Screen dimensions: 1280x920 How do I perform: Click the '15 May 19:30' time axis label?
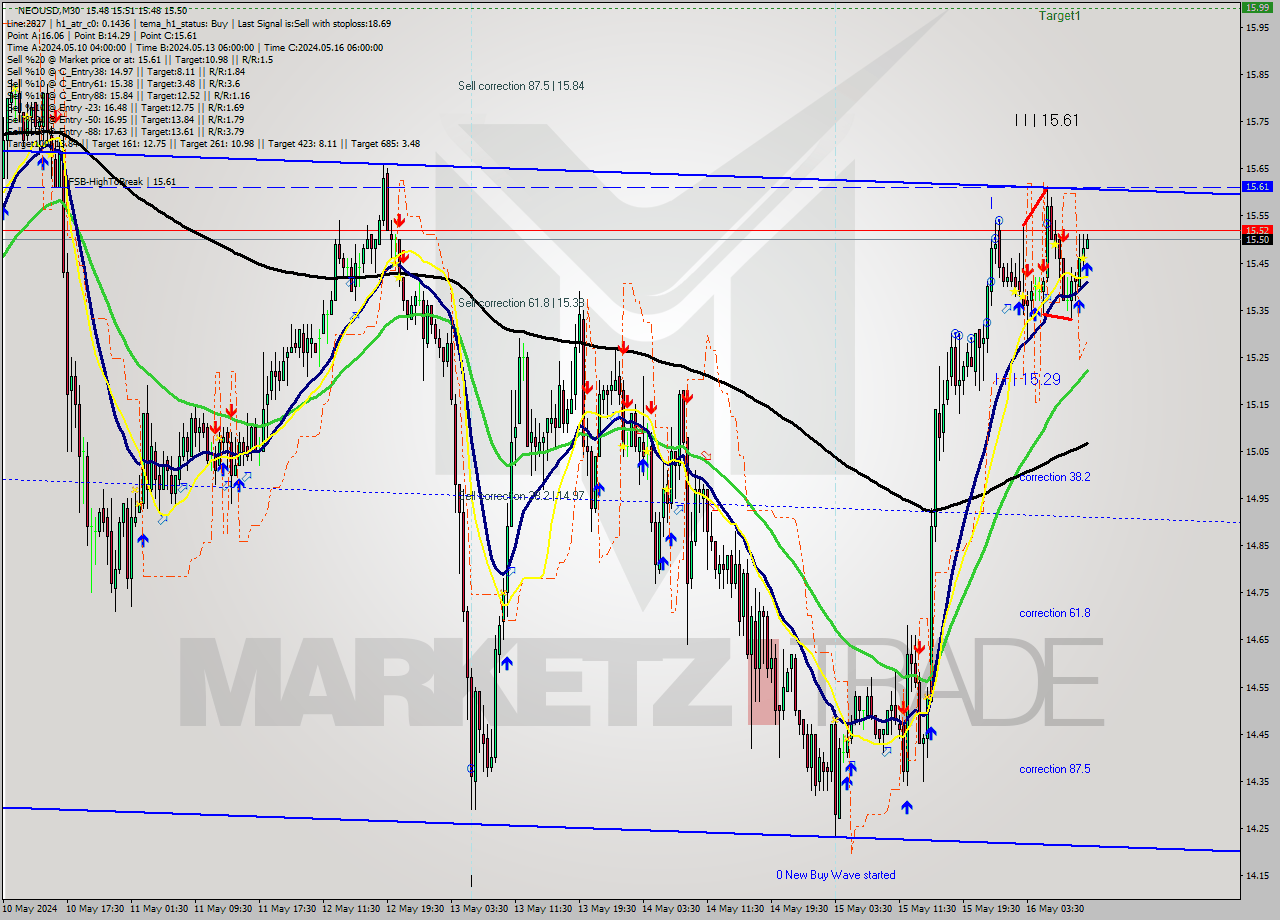pos(992,909)
